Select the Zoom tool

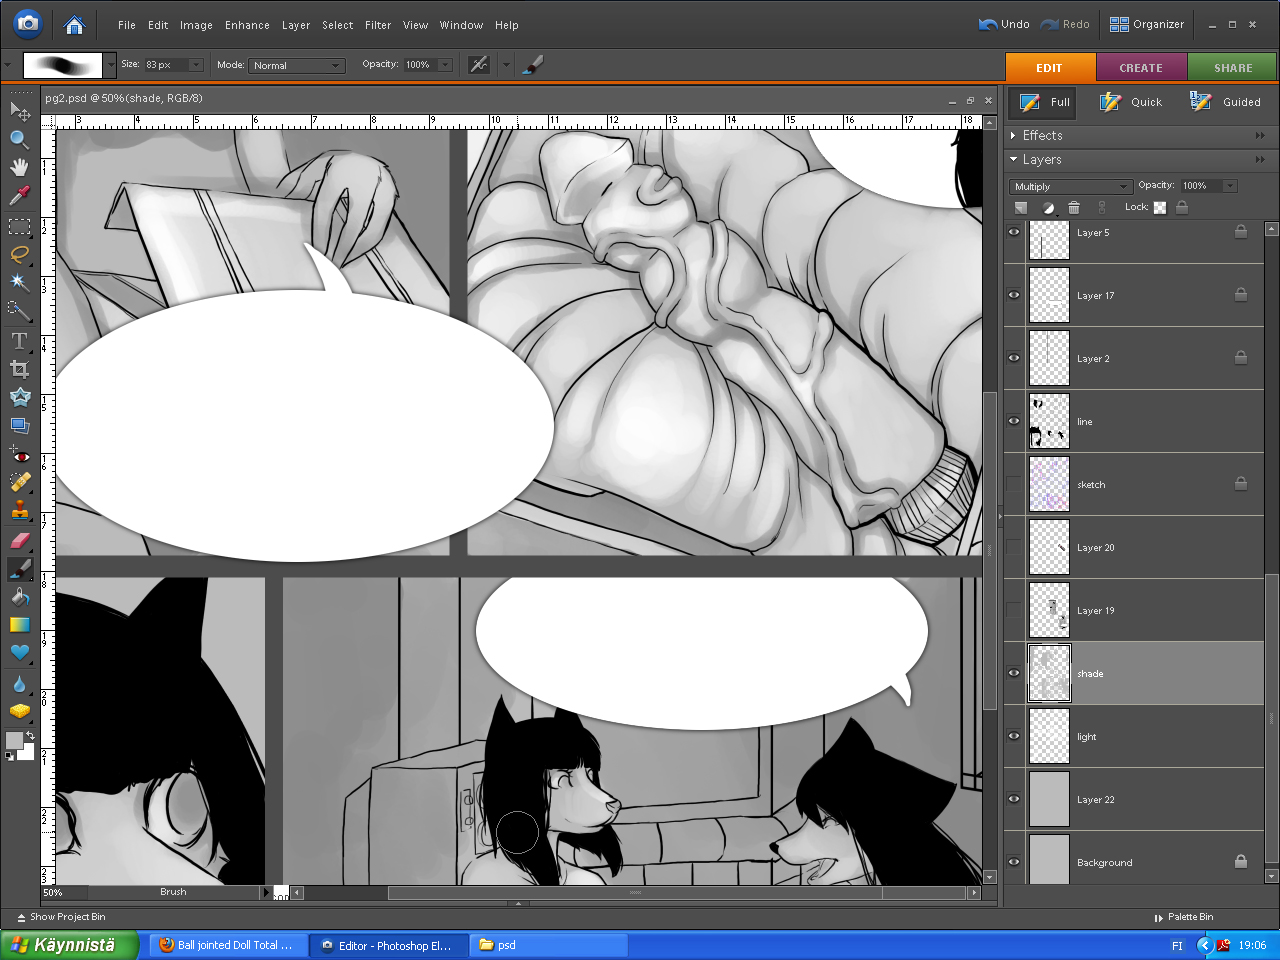[19, 139]
